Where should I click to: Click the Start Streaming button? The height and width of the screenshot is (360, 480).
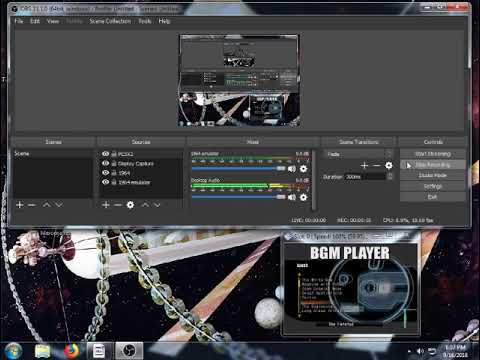(x=433, y=154)
